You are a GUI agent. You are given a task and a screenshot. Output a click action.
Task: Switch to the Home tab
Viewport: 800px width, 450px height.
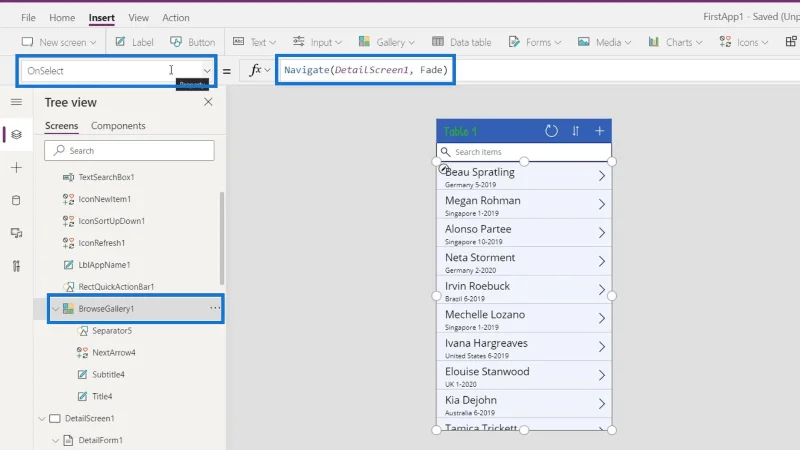[x=62, y=17]
